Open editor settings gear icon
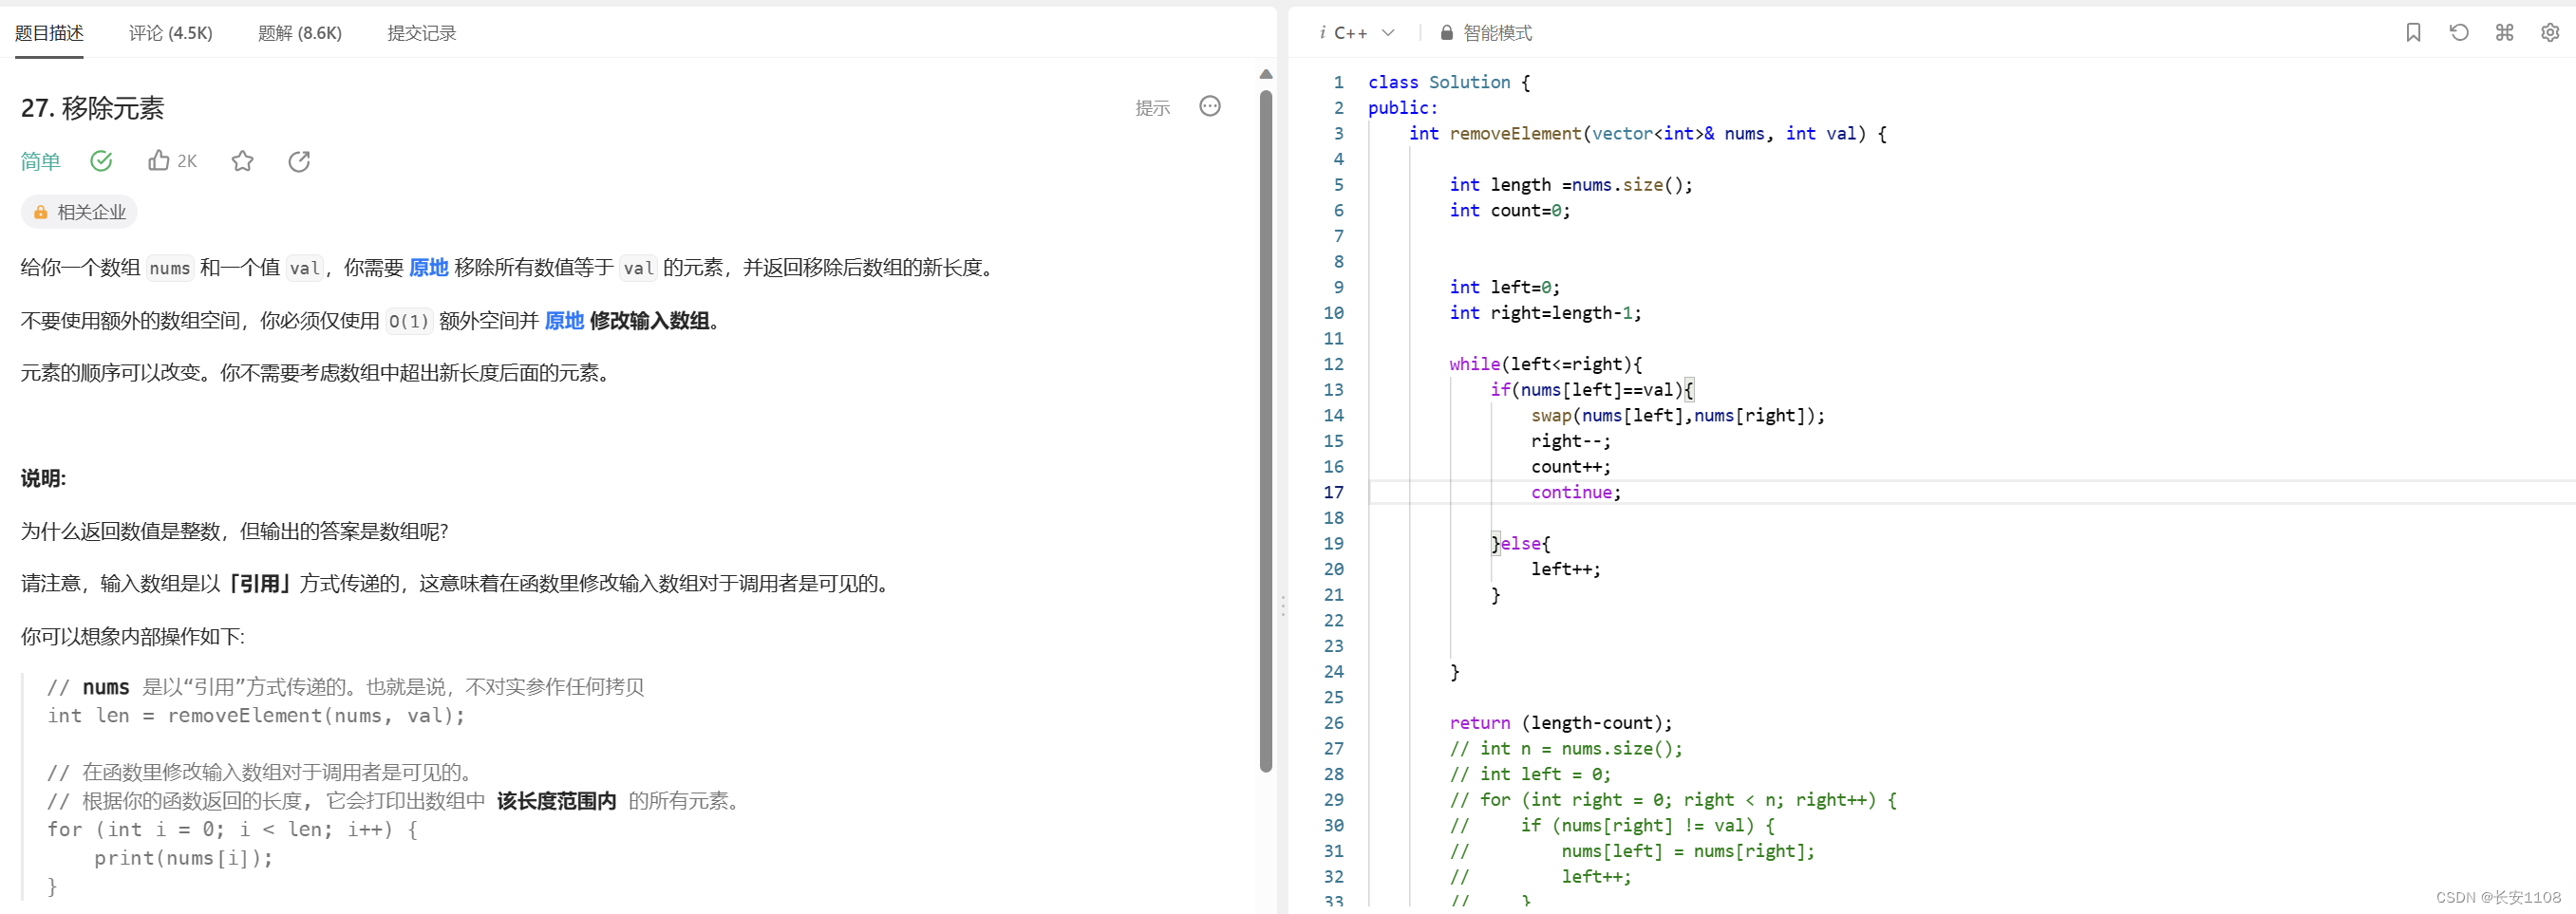2576x914 pixels. (2550, 32)
